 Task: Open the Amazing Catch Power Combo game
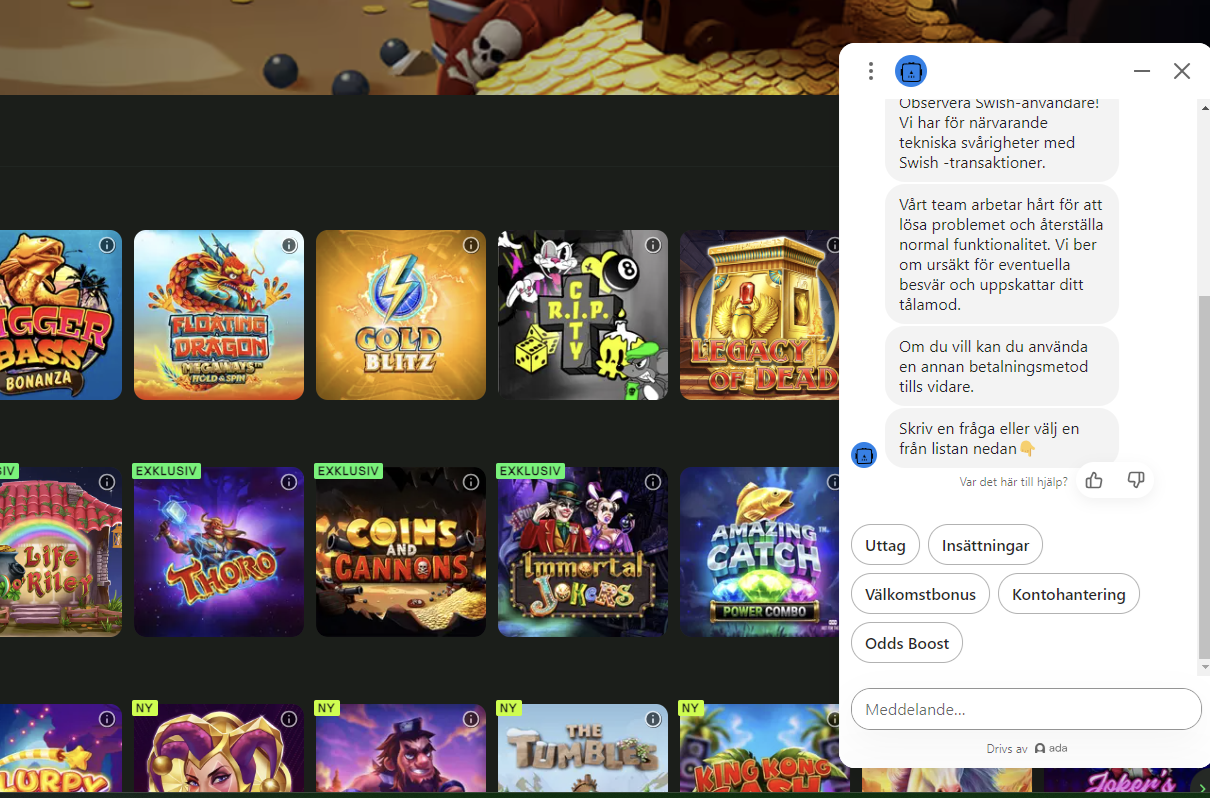pyautogui.click(x=759, y=552)
